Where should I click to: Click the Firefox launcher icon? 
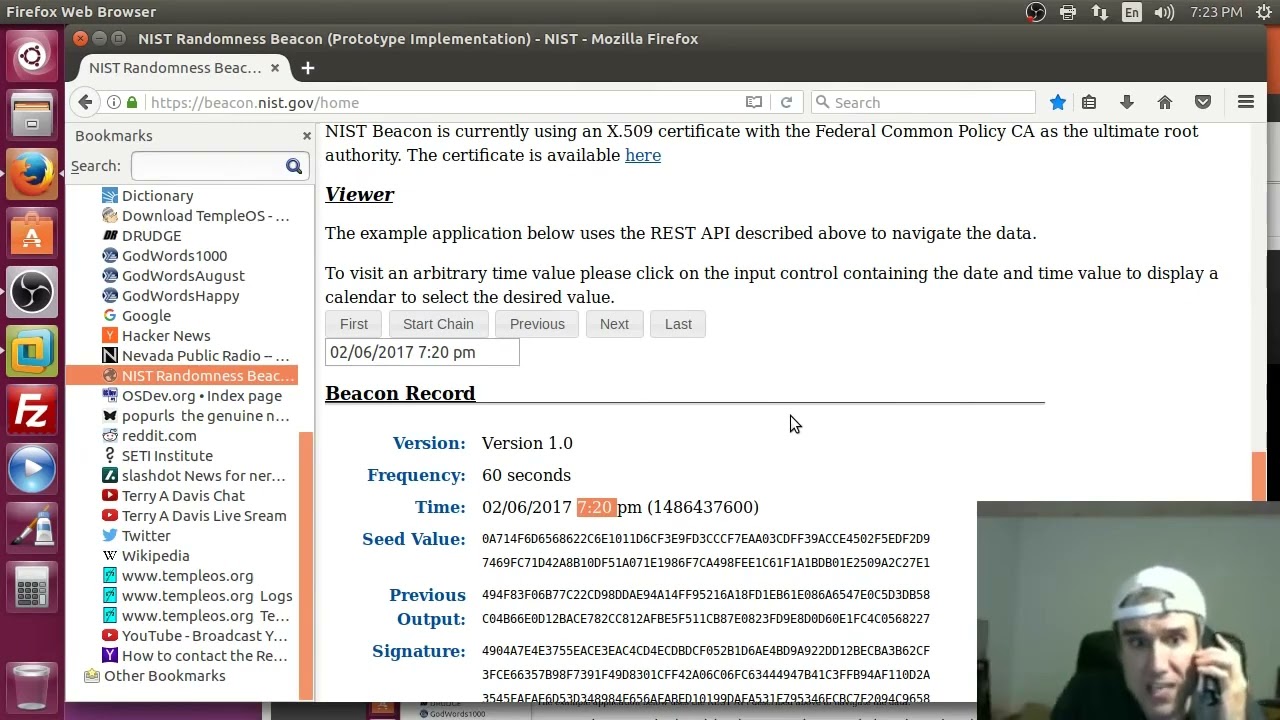pos(32,174)
